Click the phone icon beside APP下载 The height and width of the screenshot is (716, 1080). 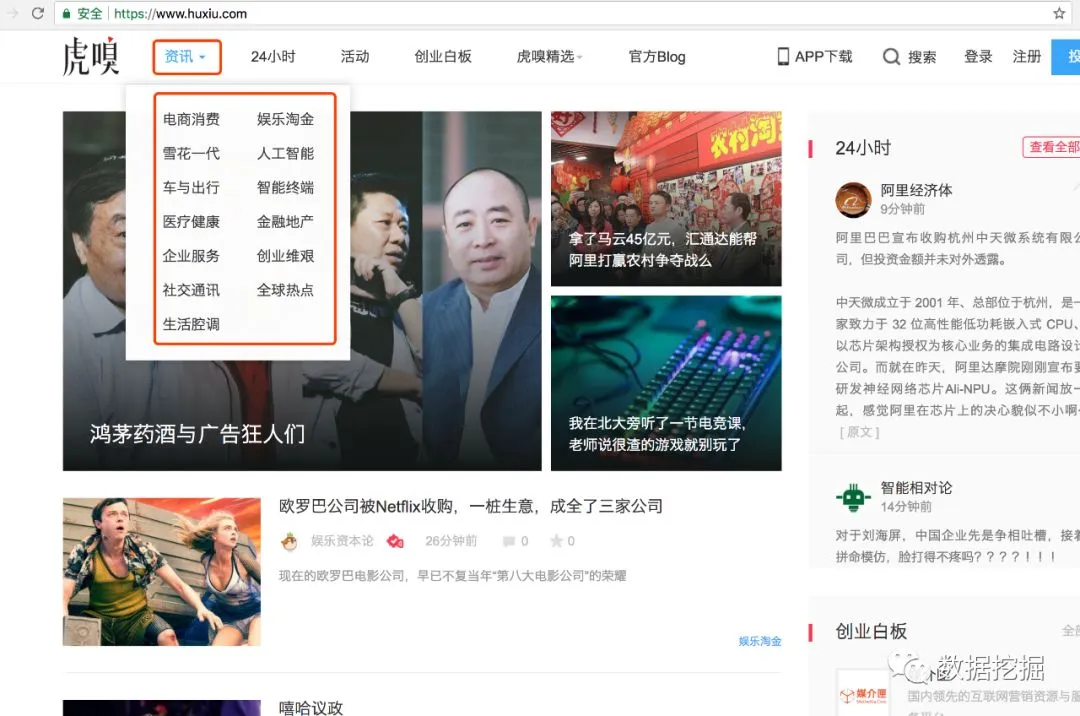click(783, 56)
